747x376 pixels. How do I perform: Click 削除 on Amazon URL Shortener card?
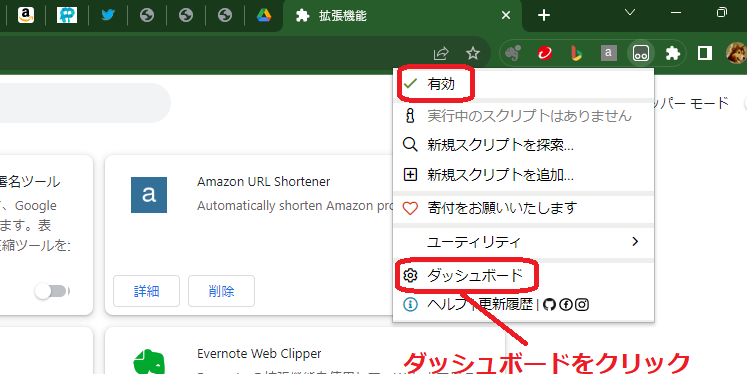pos(222,291)
